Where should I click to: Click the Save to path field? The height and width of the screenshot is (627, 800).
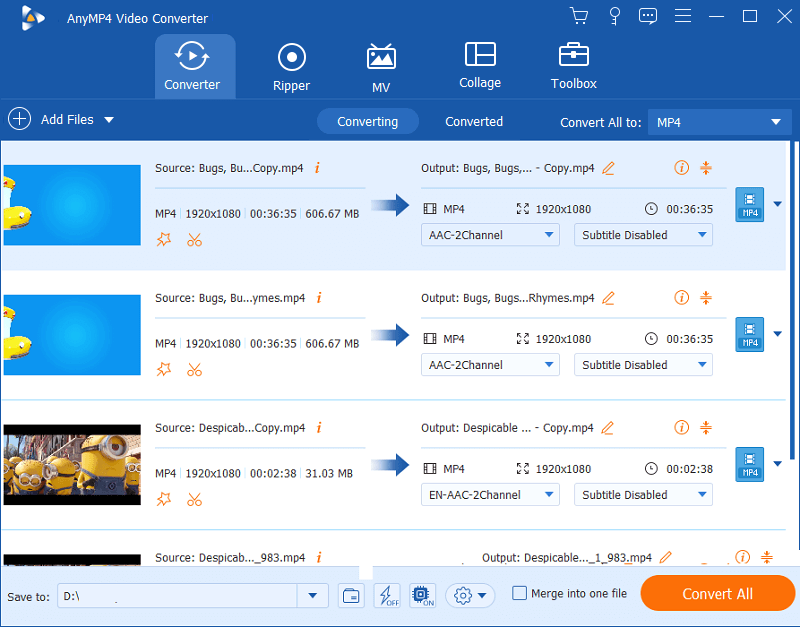[177, 595]
